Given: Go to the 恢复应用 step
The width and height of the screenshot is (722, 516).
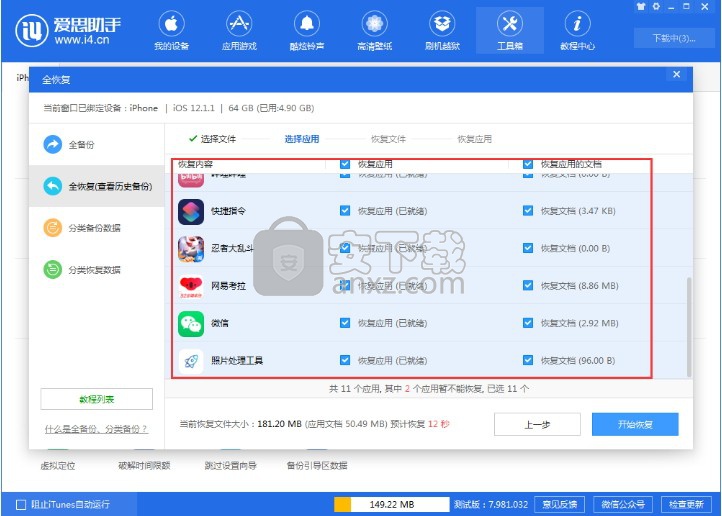Looking at the screenshot, I should [x=474, y=139].
